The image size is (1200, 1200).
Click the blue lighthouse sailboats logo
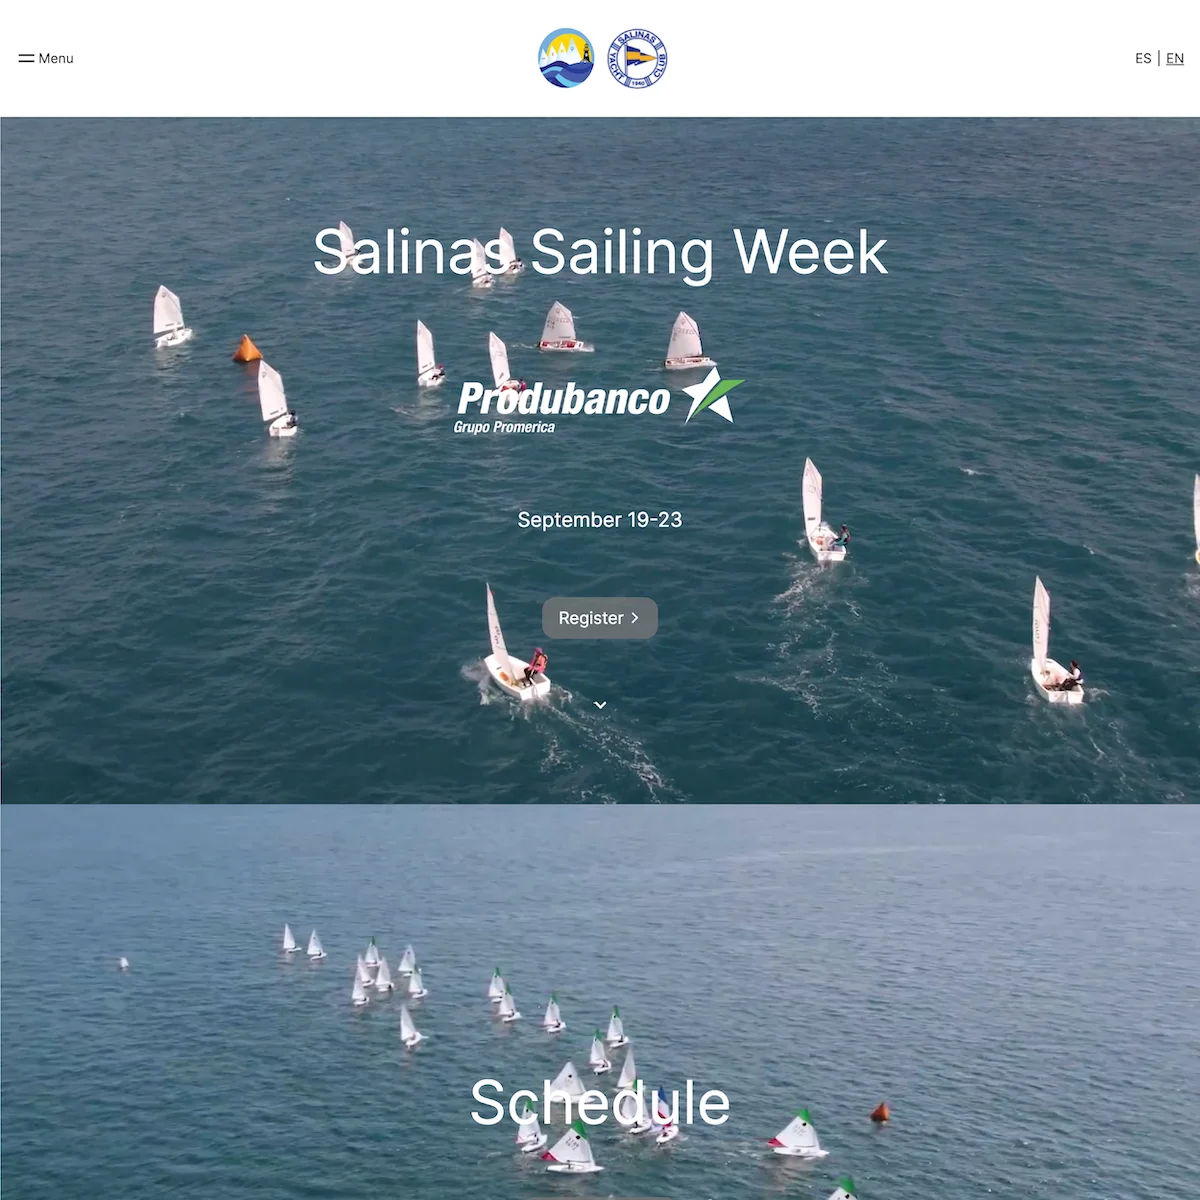(x=566, y=58)
